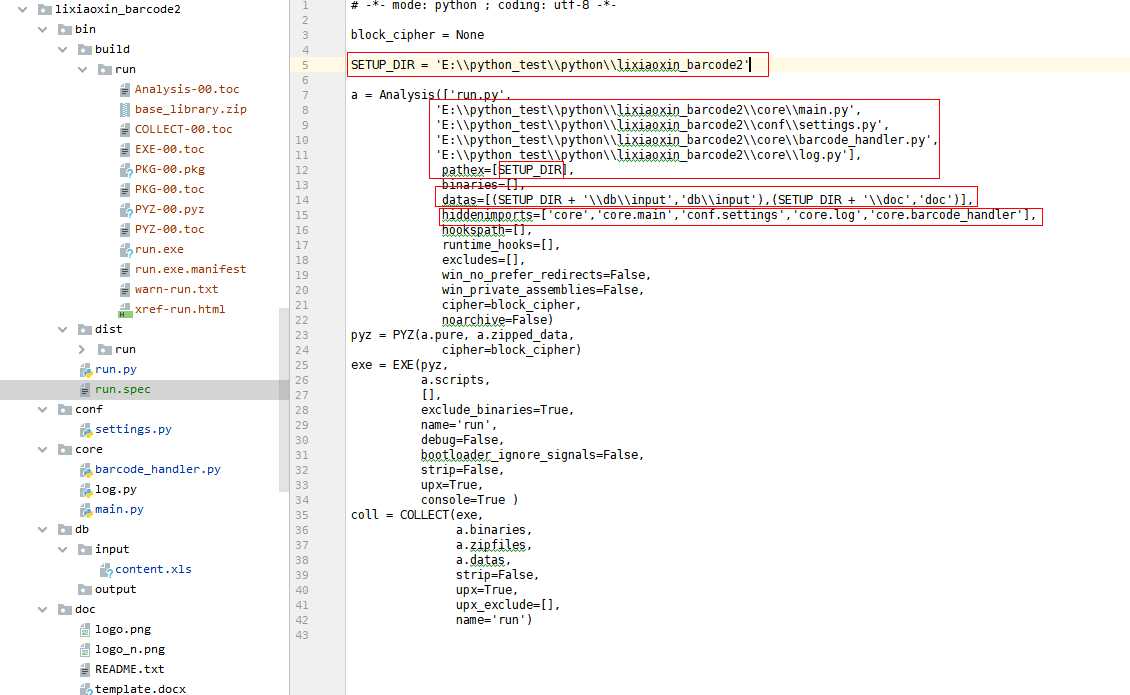Select the db folder name
The width and height of the screenshot is (1130, 695).
click(x=82, y=529)
